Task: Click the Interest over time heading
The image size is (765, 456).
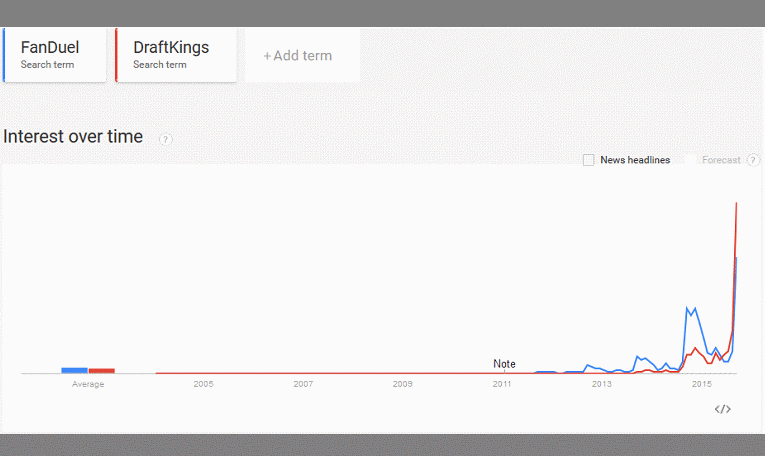Action: tap(73, 137)
